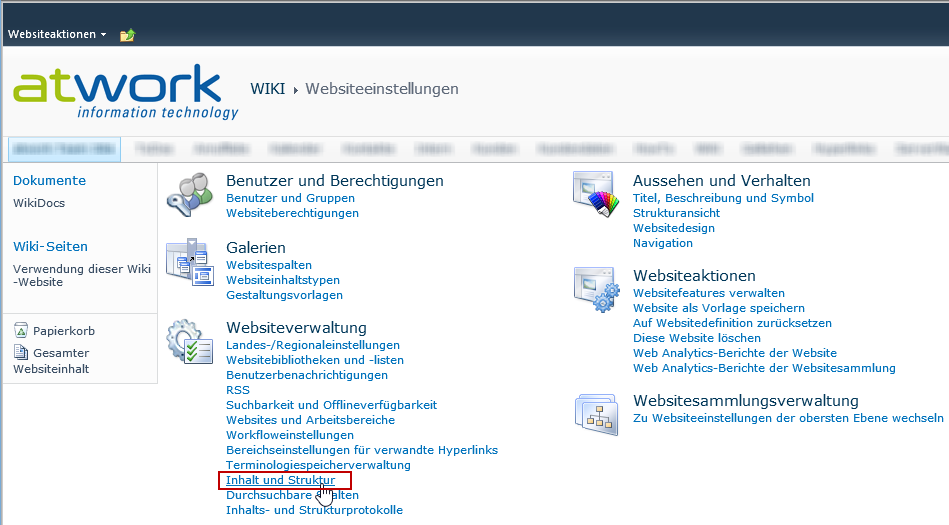The width and height of the screenshot is (949, 525).
Task: Open WikiDocs in the left navigation
Action: [x=38, y=203]
